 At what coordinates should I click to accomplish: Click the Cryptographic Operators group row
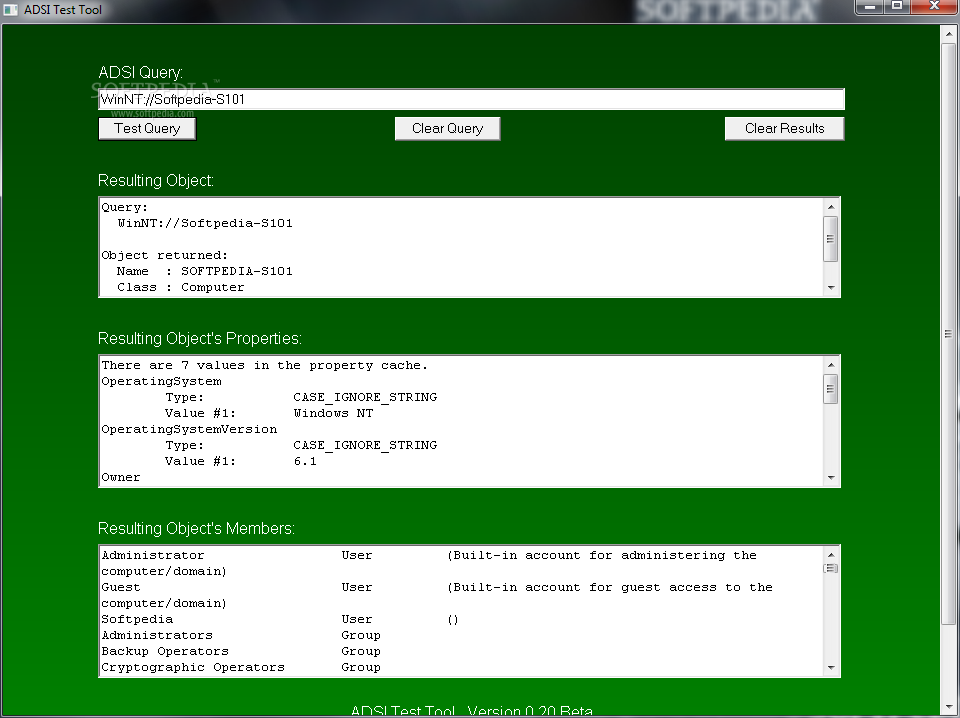coord(241,667)
